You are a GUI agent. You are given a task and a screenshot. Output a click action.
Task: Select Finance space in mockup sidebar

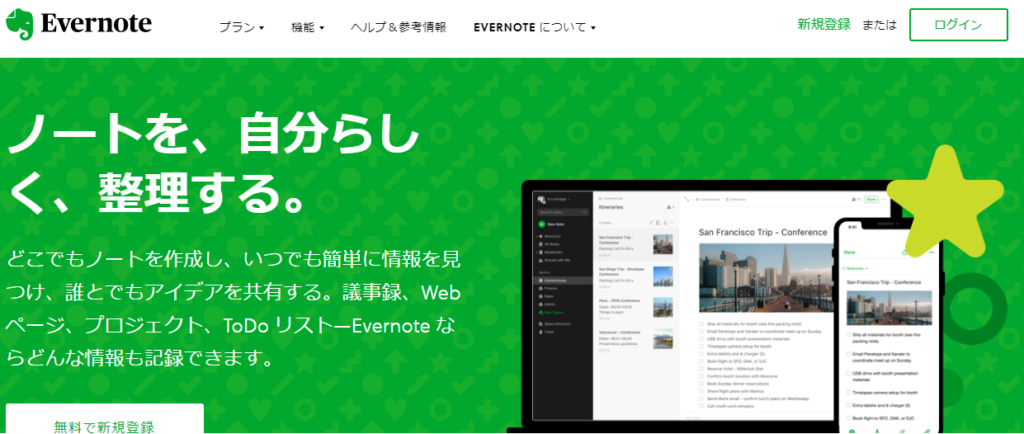[x=549, y=288]
